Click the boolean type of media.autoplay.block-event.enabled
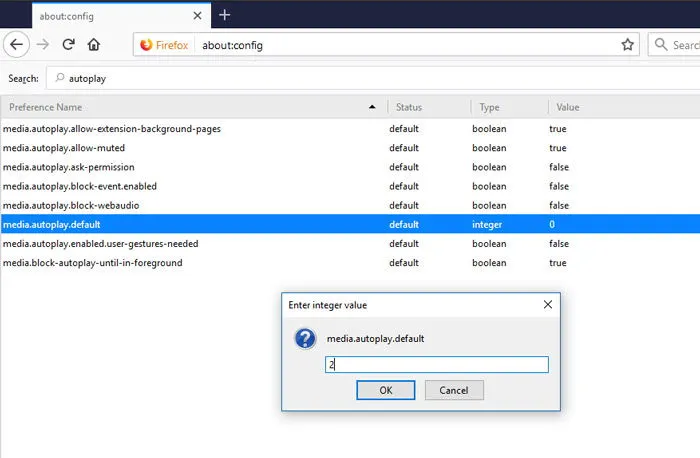Viewport: 700px width, 458px height. pyautogui.click(x=489, y=186)
